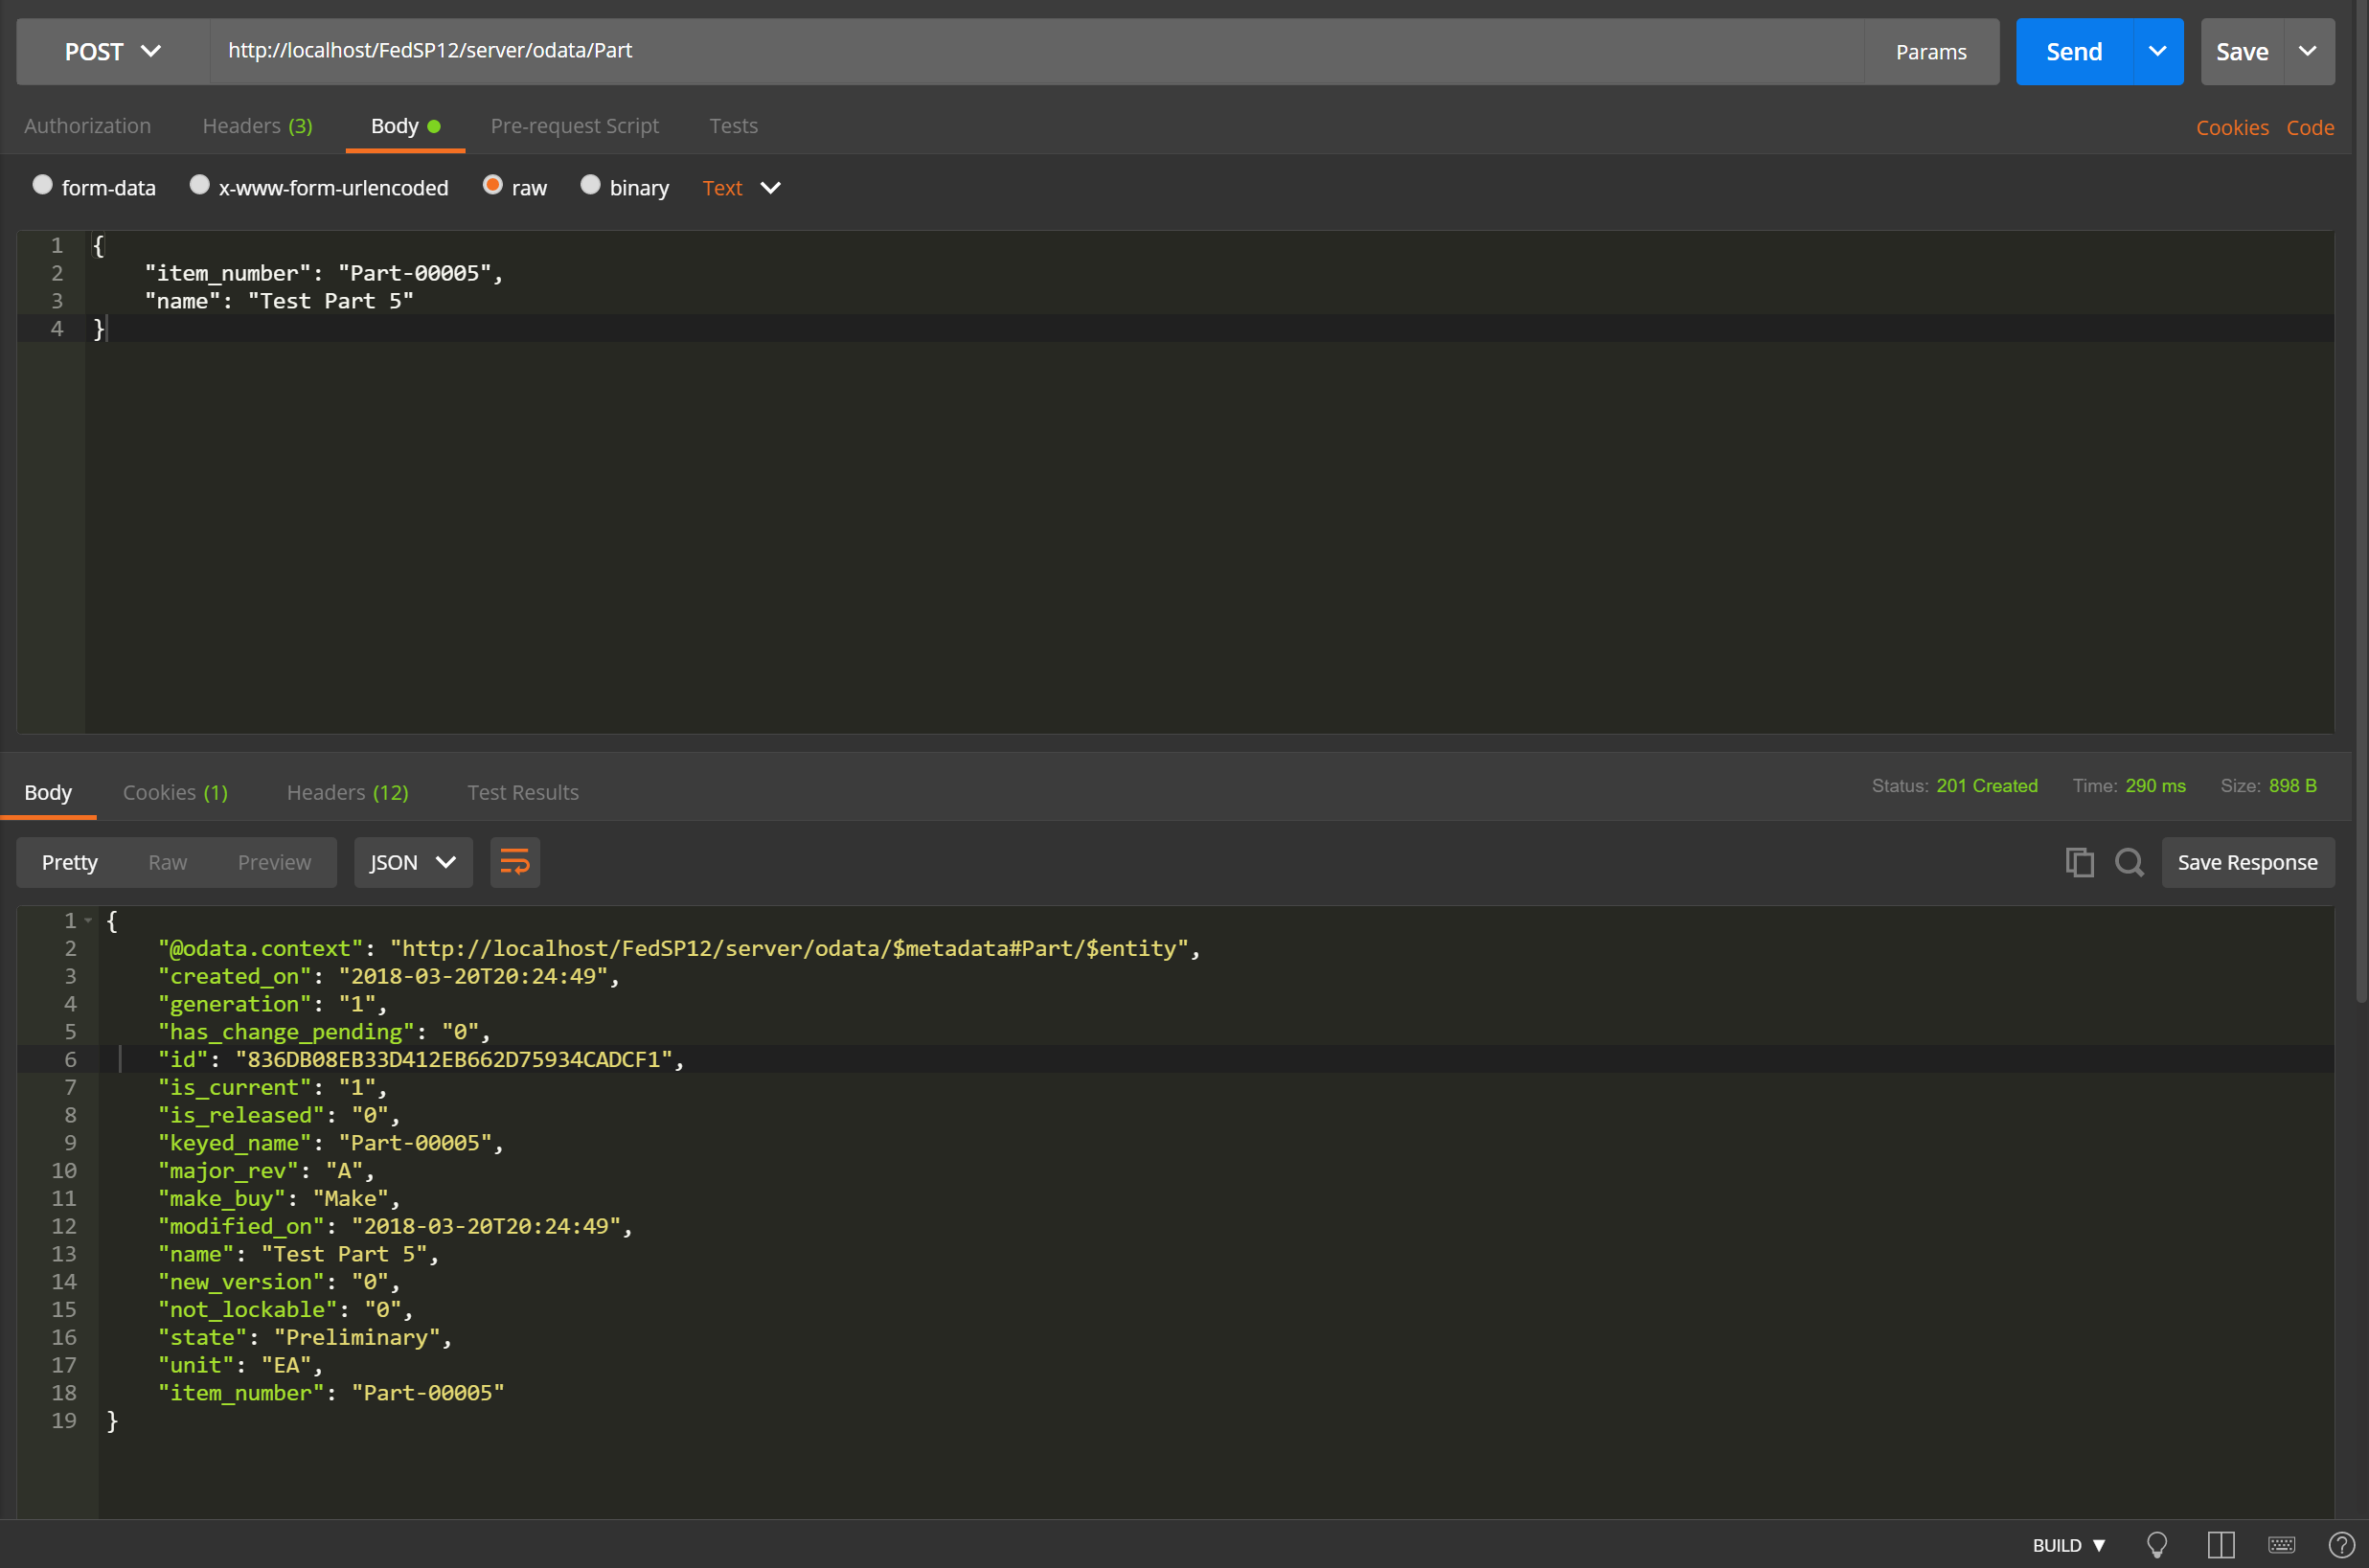
Task: Select the binary body radio button
Action: 590,185
